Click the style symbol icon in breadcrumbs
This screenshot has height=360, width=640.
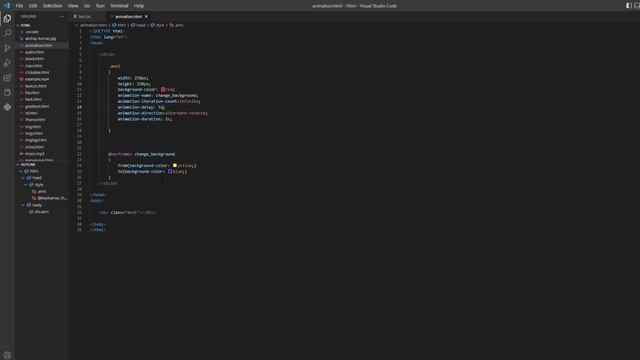click(153, 25)
